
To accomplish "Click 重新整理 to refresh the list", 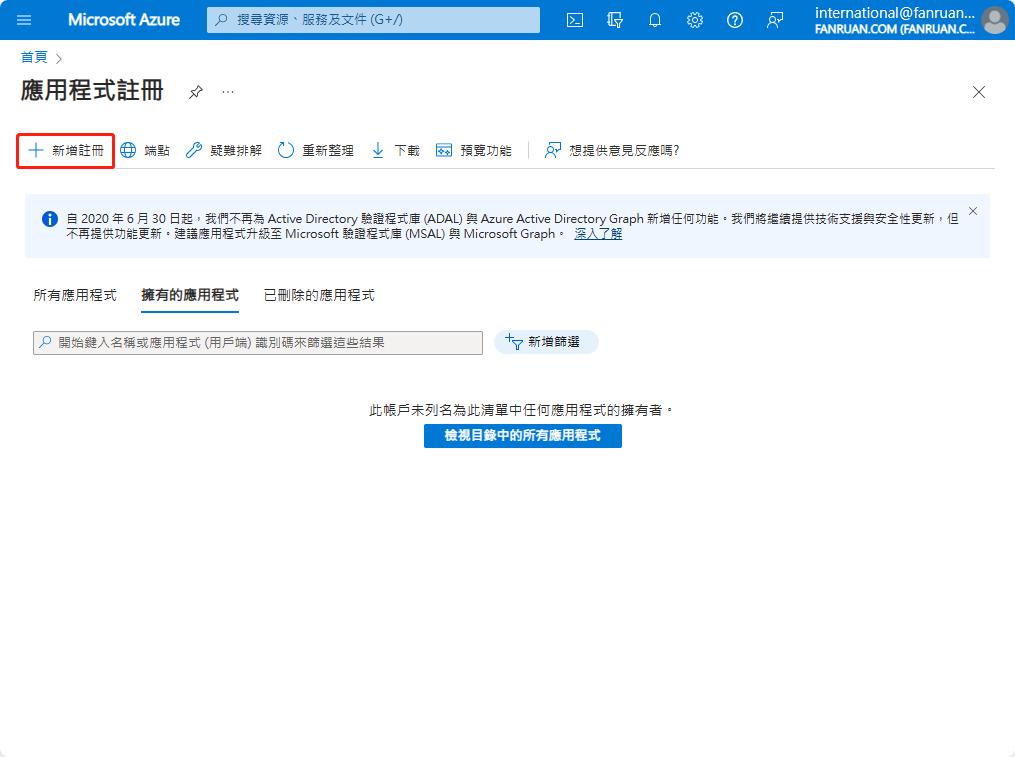I will pyautogui.click(x=315, y=151).
